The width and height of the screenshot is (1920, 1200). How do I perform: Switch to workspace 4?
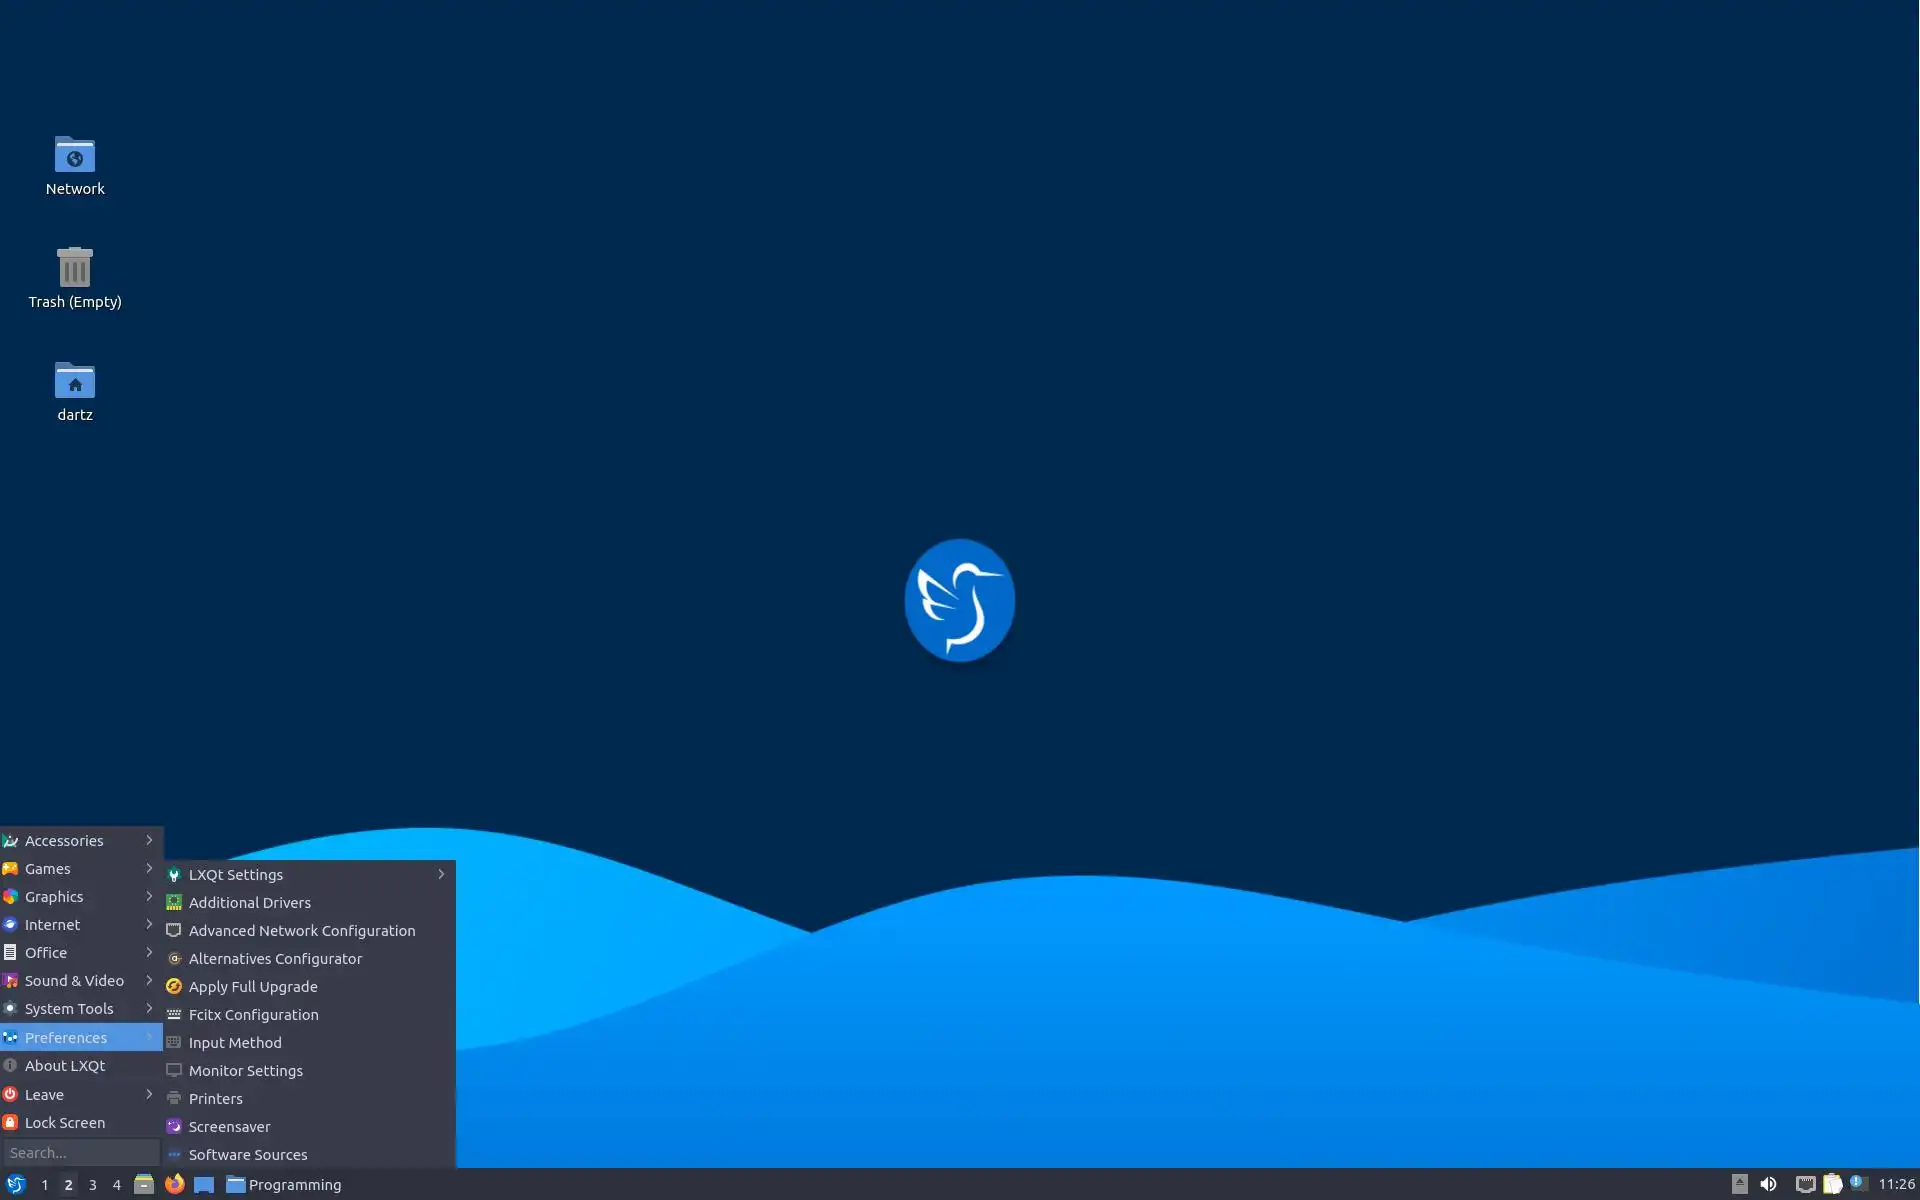[116, 1184]
